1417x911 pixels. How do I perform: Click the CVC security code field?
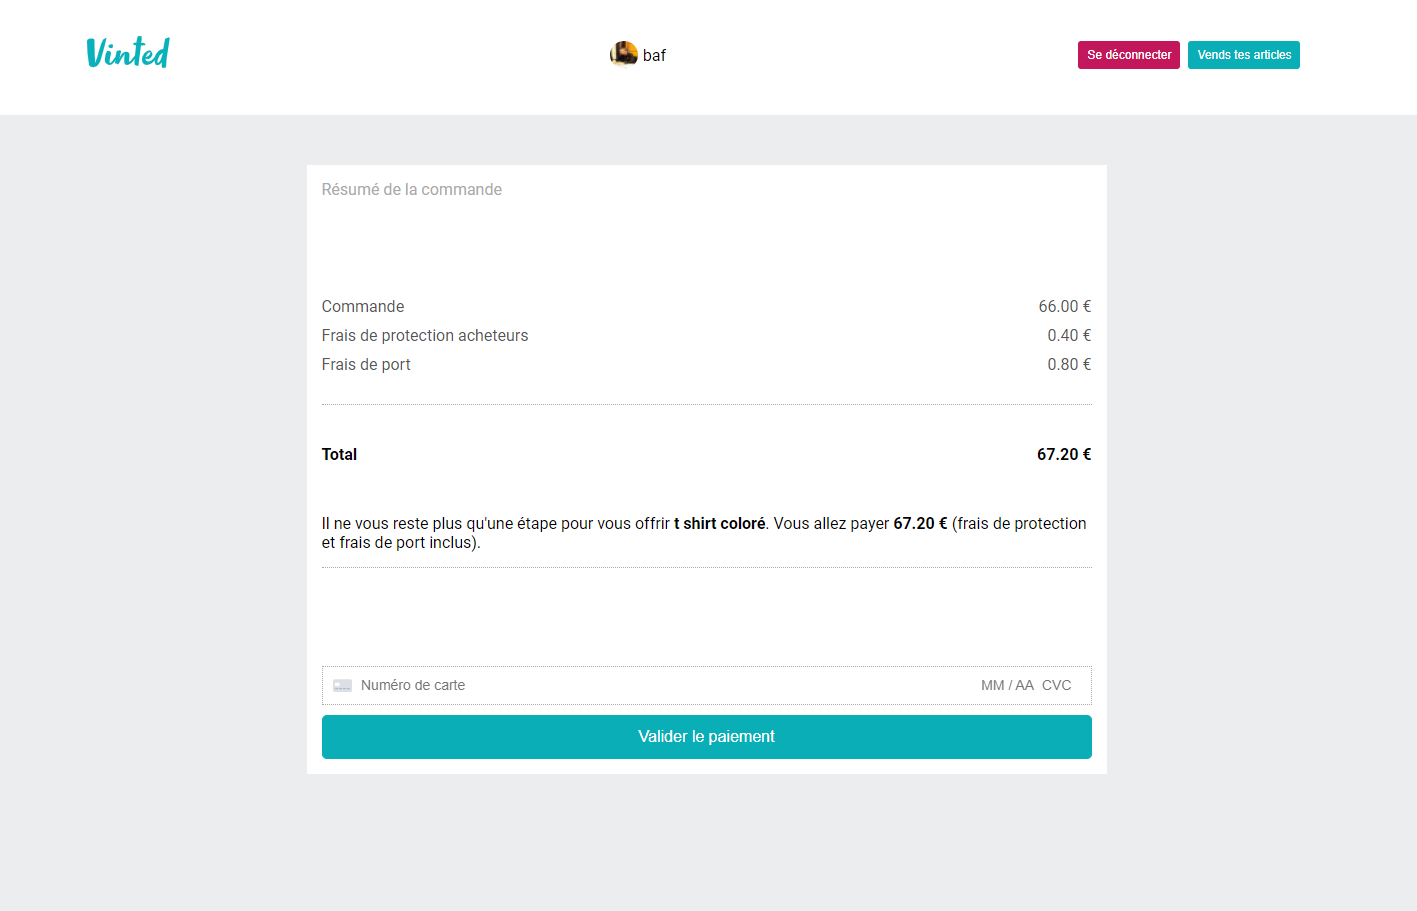coord(1056,685)
